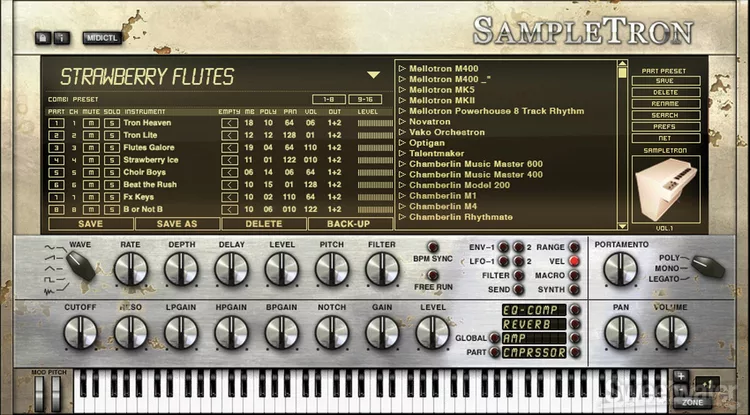Screen dimensions: 750x415
Task: Open the Strawberry Flutes preset dropdown arrow
Action: click(x=373, y=75)
